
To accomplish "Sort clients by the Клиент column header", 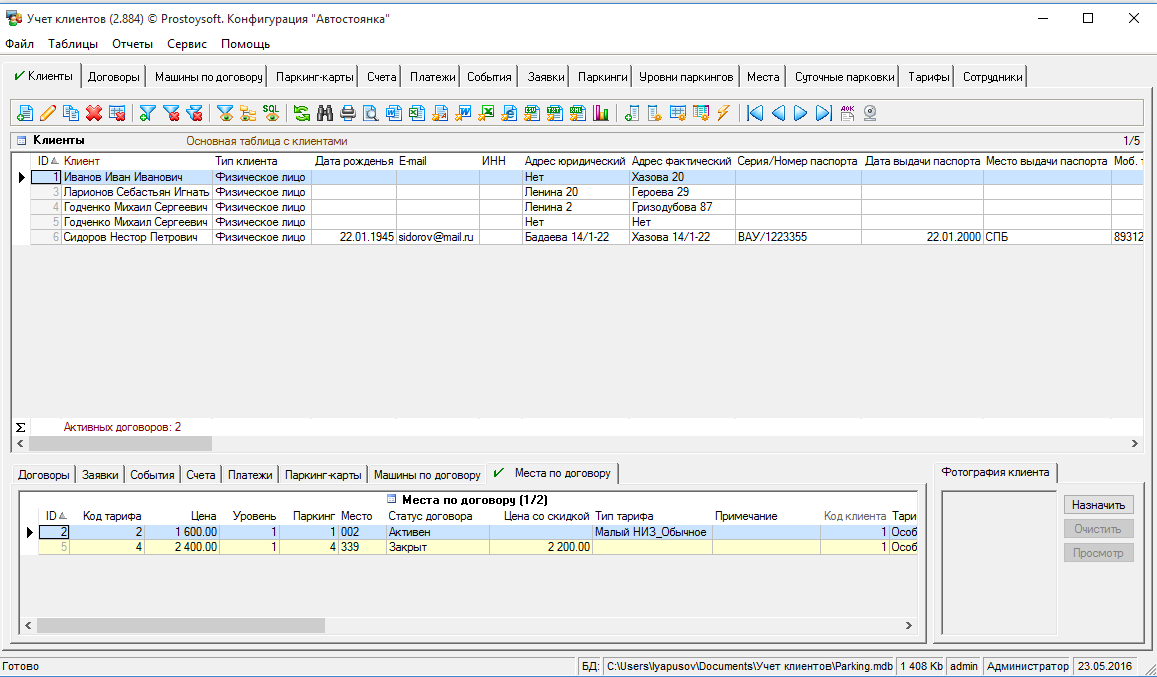I will tap(82, 161).
